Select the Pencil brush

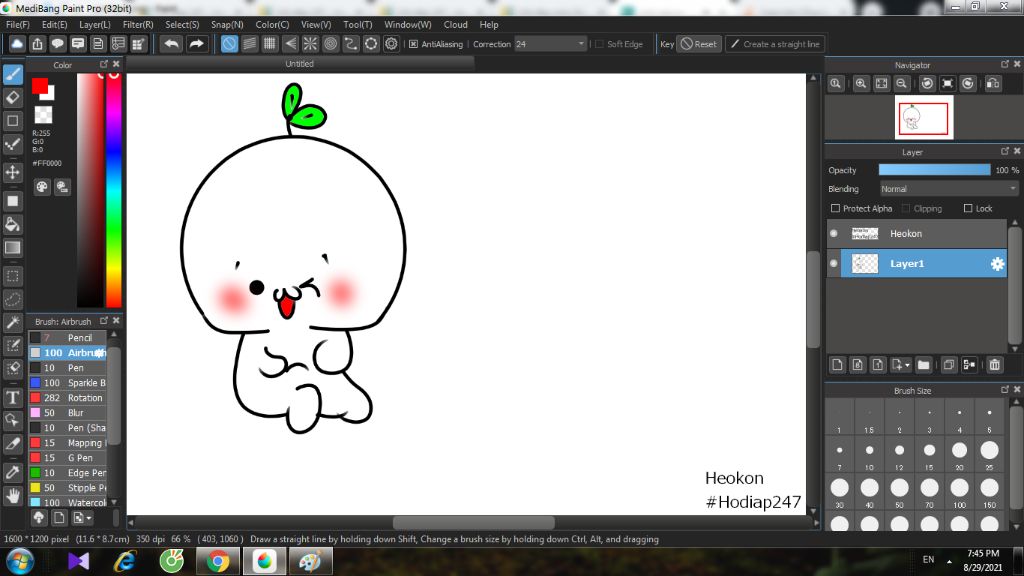click(x=68, y=338)
